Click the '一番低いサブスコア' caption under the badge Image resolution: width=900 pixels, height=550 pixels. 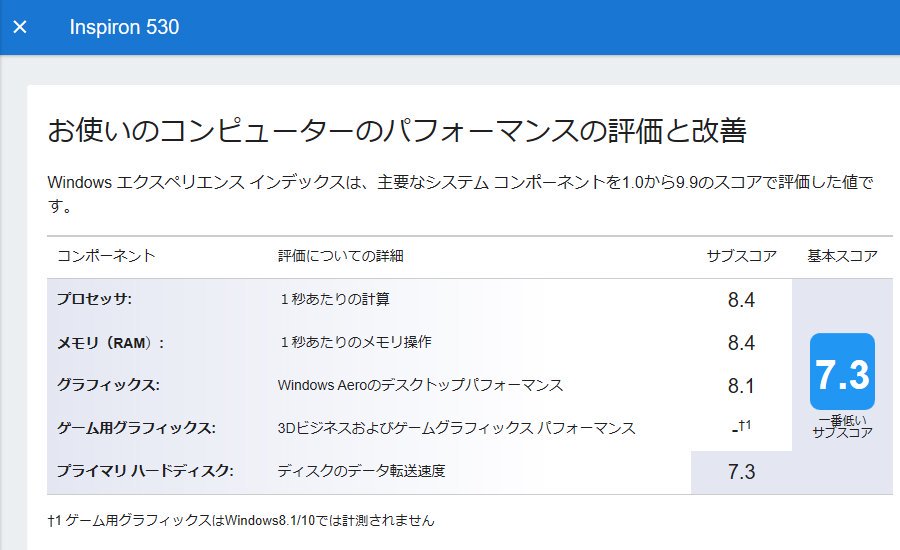(x=842, y=427)
